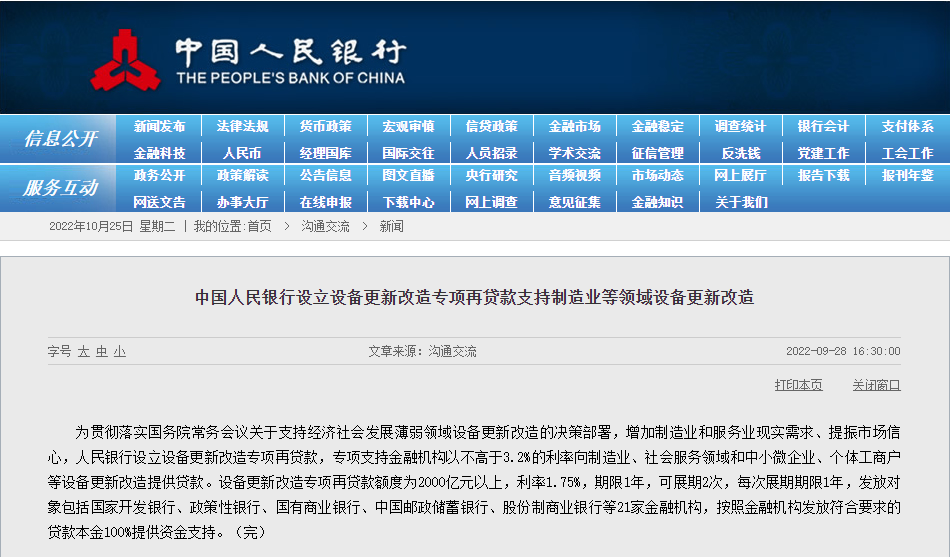Image resolution: width=951 pixels, height=557 pixels.
Task: Select 征信管理 menu item
Action: pyautogui.click(x=658, y=153)
